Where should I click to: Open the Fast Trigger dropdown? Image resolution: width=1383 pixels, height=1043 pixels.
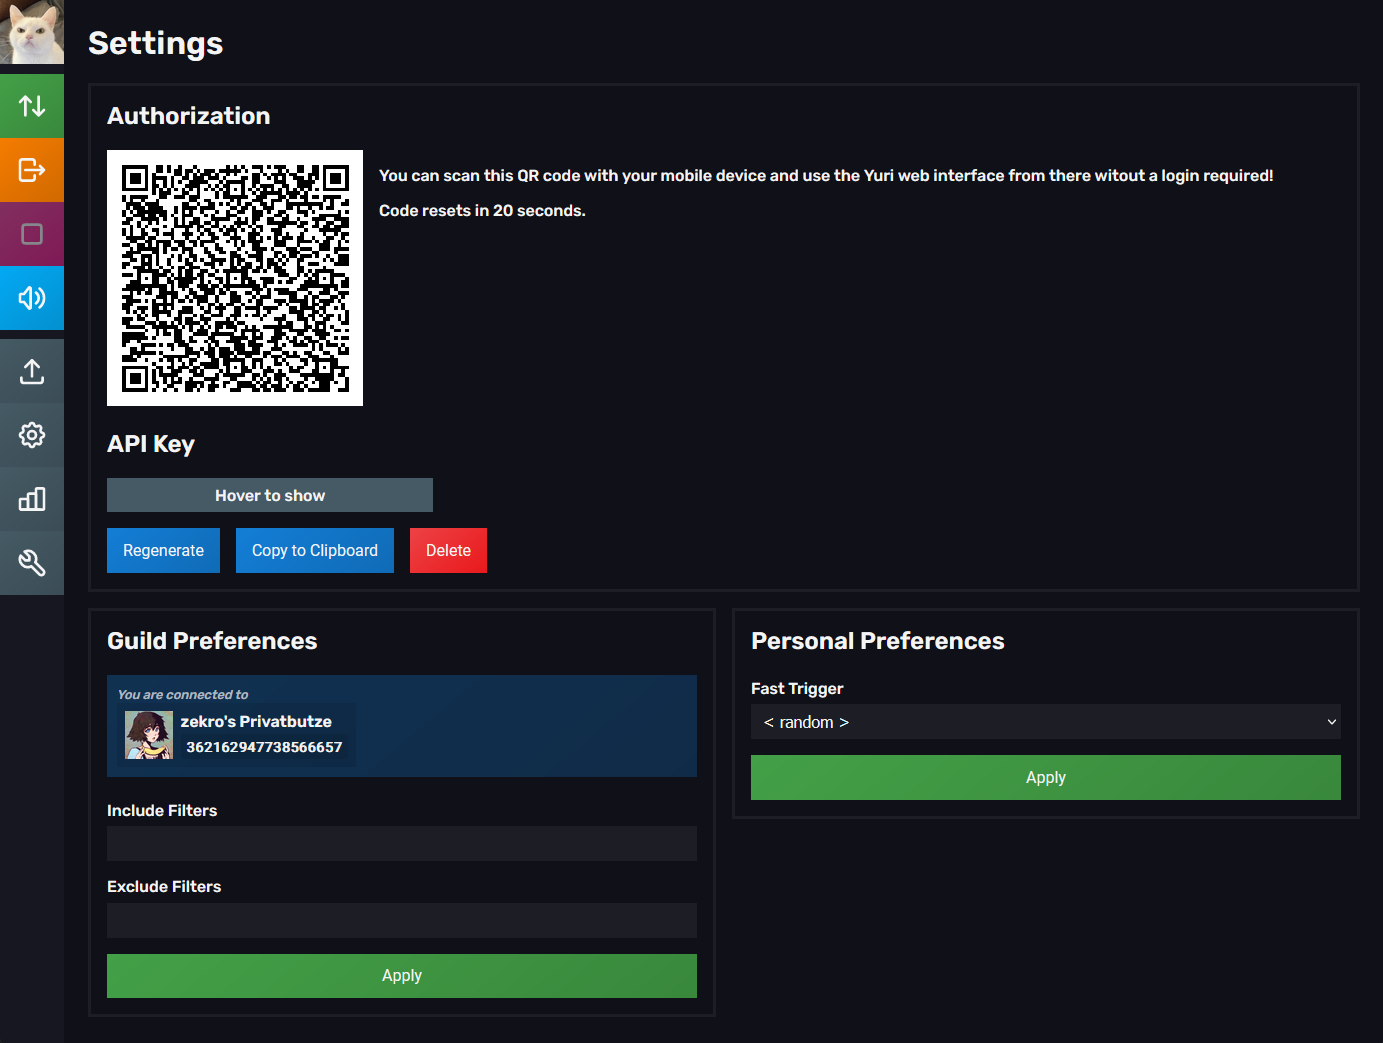point(1046,722)
